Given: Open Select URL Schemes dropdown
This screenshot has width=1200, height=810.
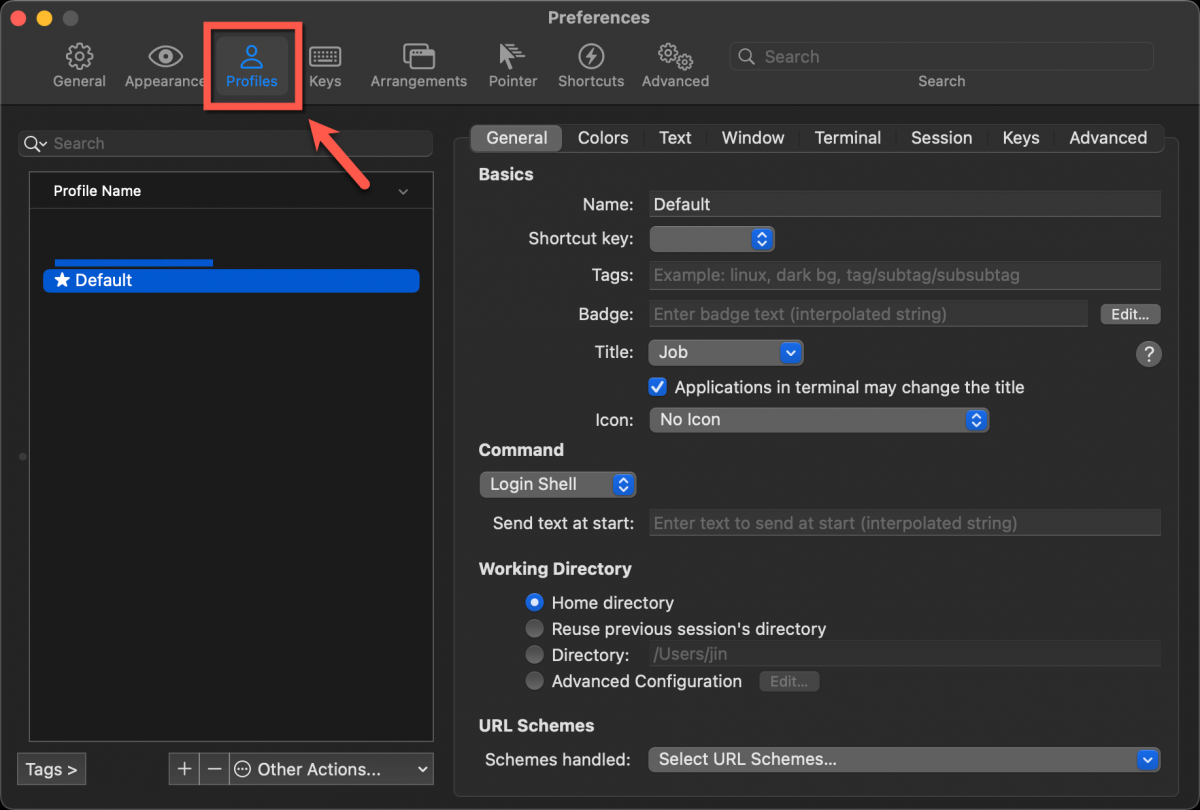Looking at the screenshot, I should (x=904, y=759).
